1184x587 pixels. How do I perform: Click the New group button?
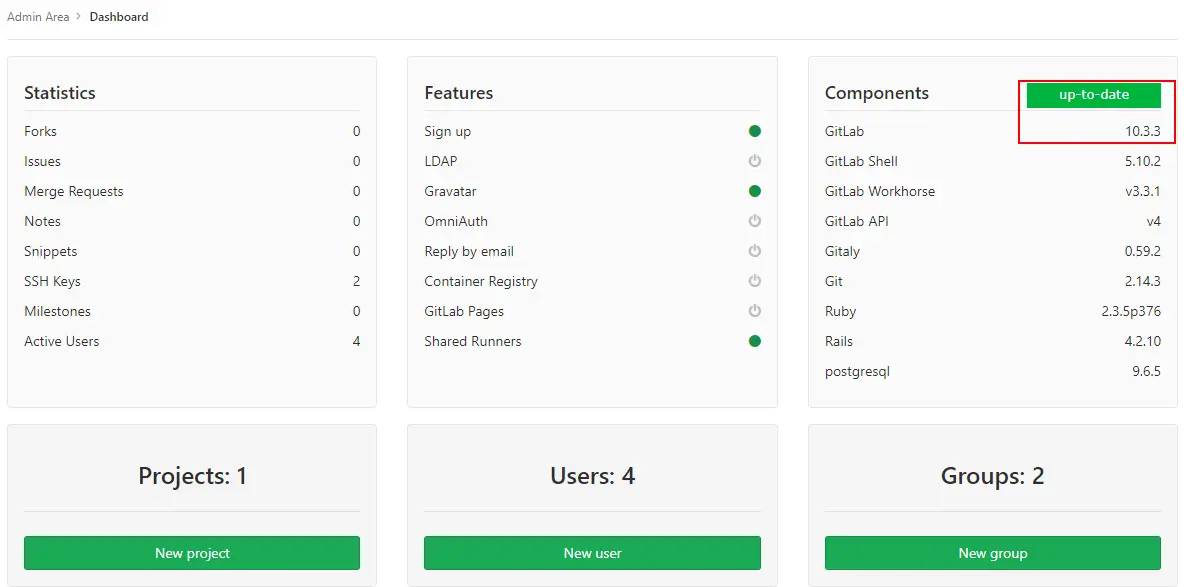(x=992, y=553)
